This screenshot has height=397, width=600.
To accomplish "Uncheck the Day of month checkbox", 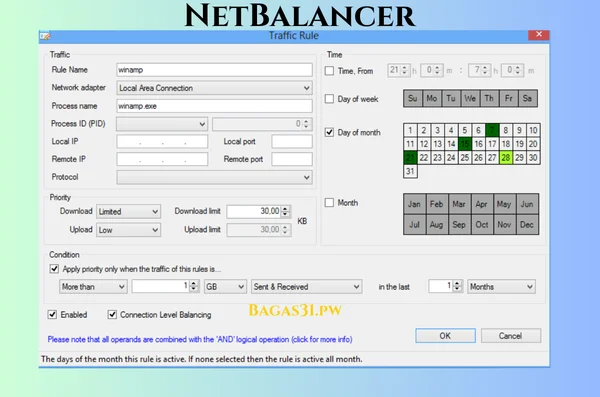I will 329,132.
